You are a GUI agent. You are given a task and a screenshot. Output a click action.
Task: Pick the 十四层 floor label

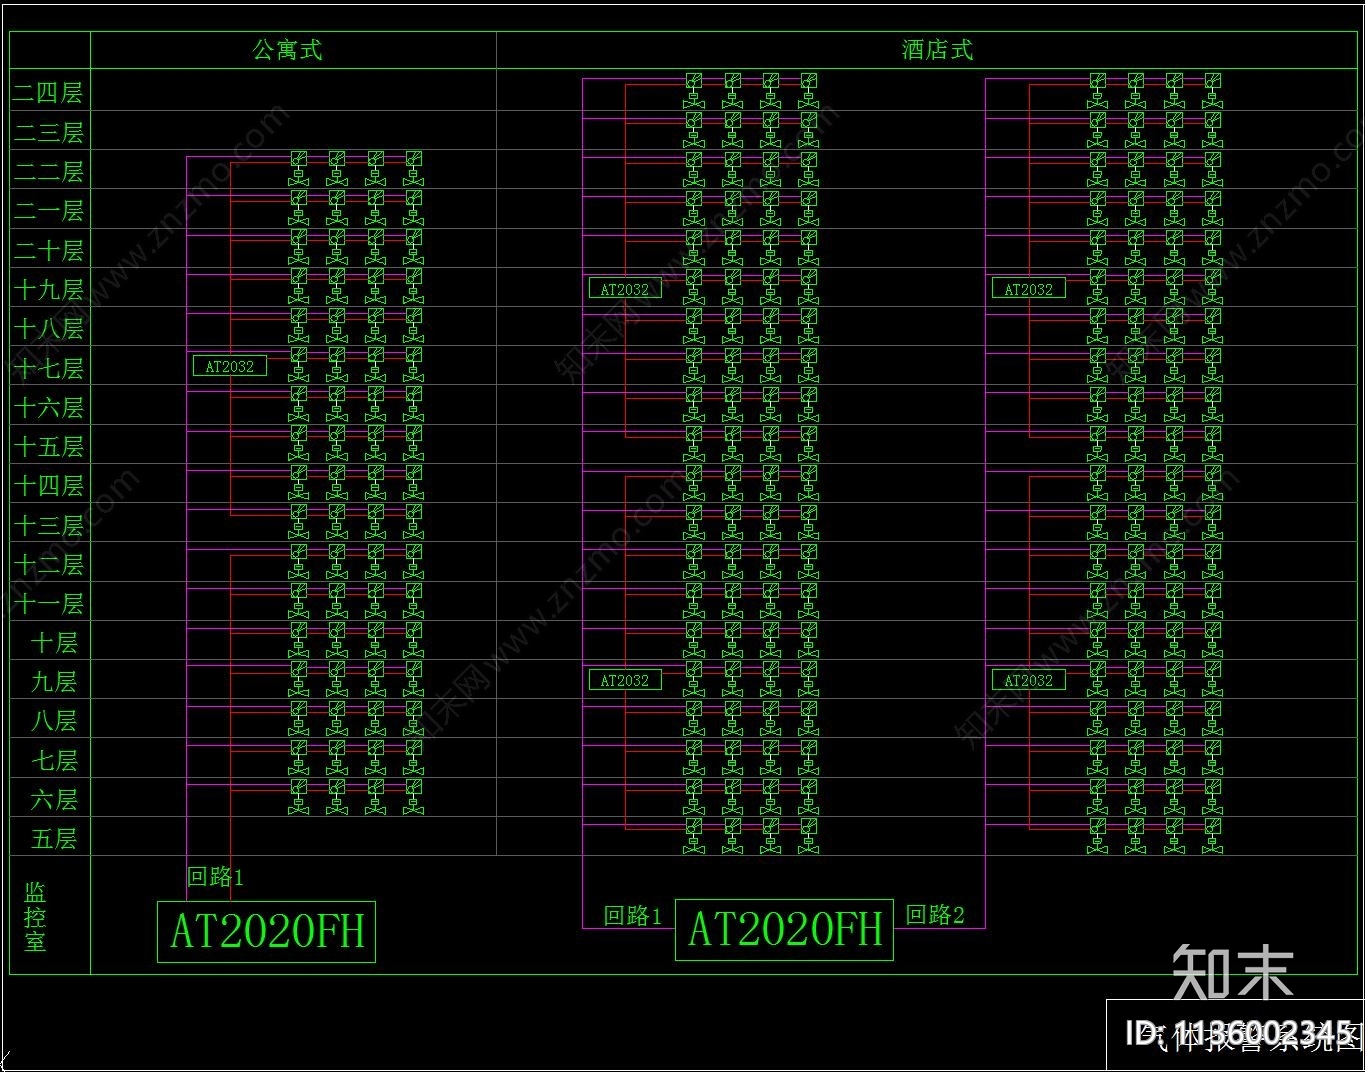48,486
